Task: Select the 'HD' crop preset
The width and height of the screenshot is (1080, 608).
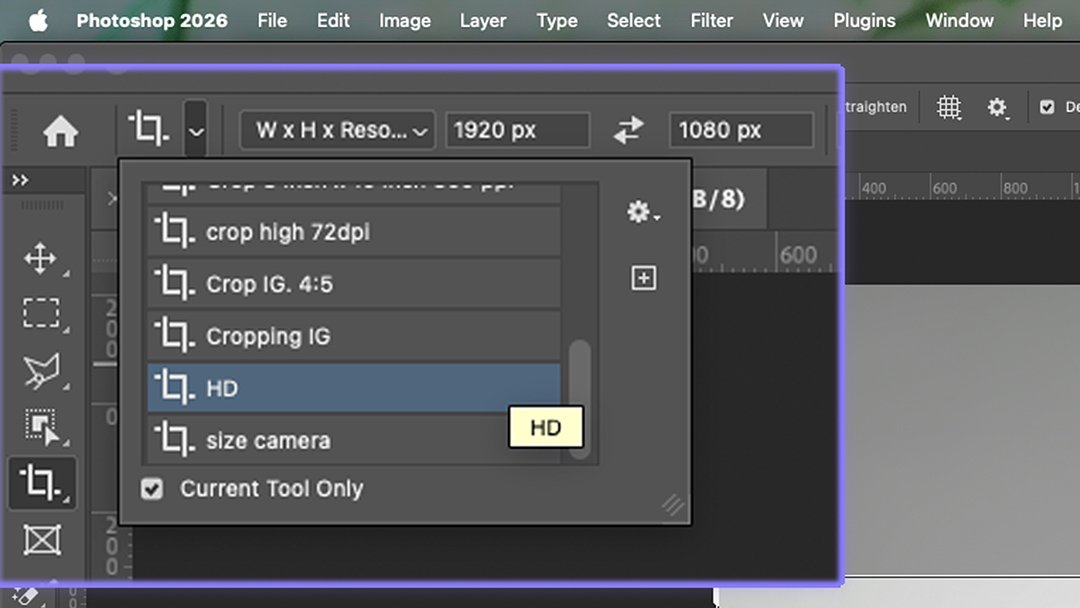Action: [354, 388]
